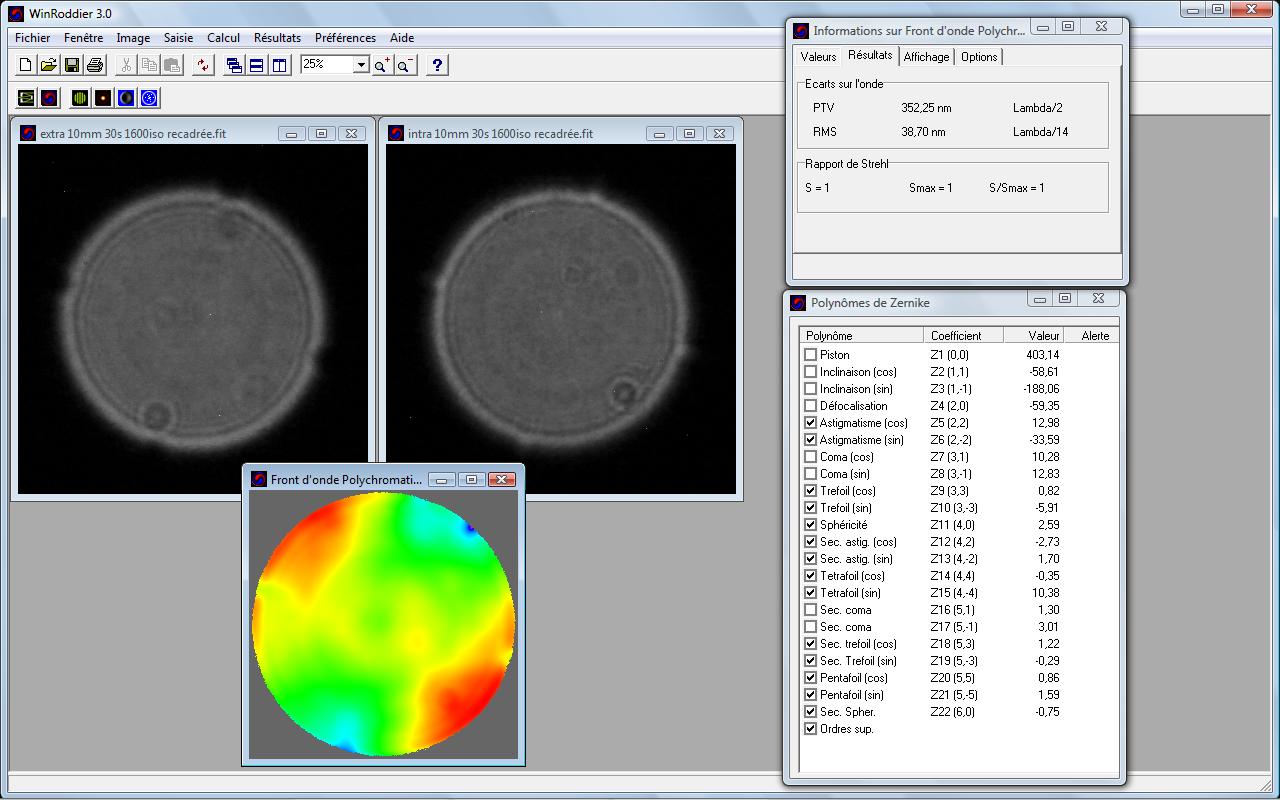This screenshot has height=800, width=1280.
Task: Uncheck the Sphéricité checkbox
Action: click(x=810, y=525)
